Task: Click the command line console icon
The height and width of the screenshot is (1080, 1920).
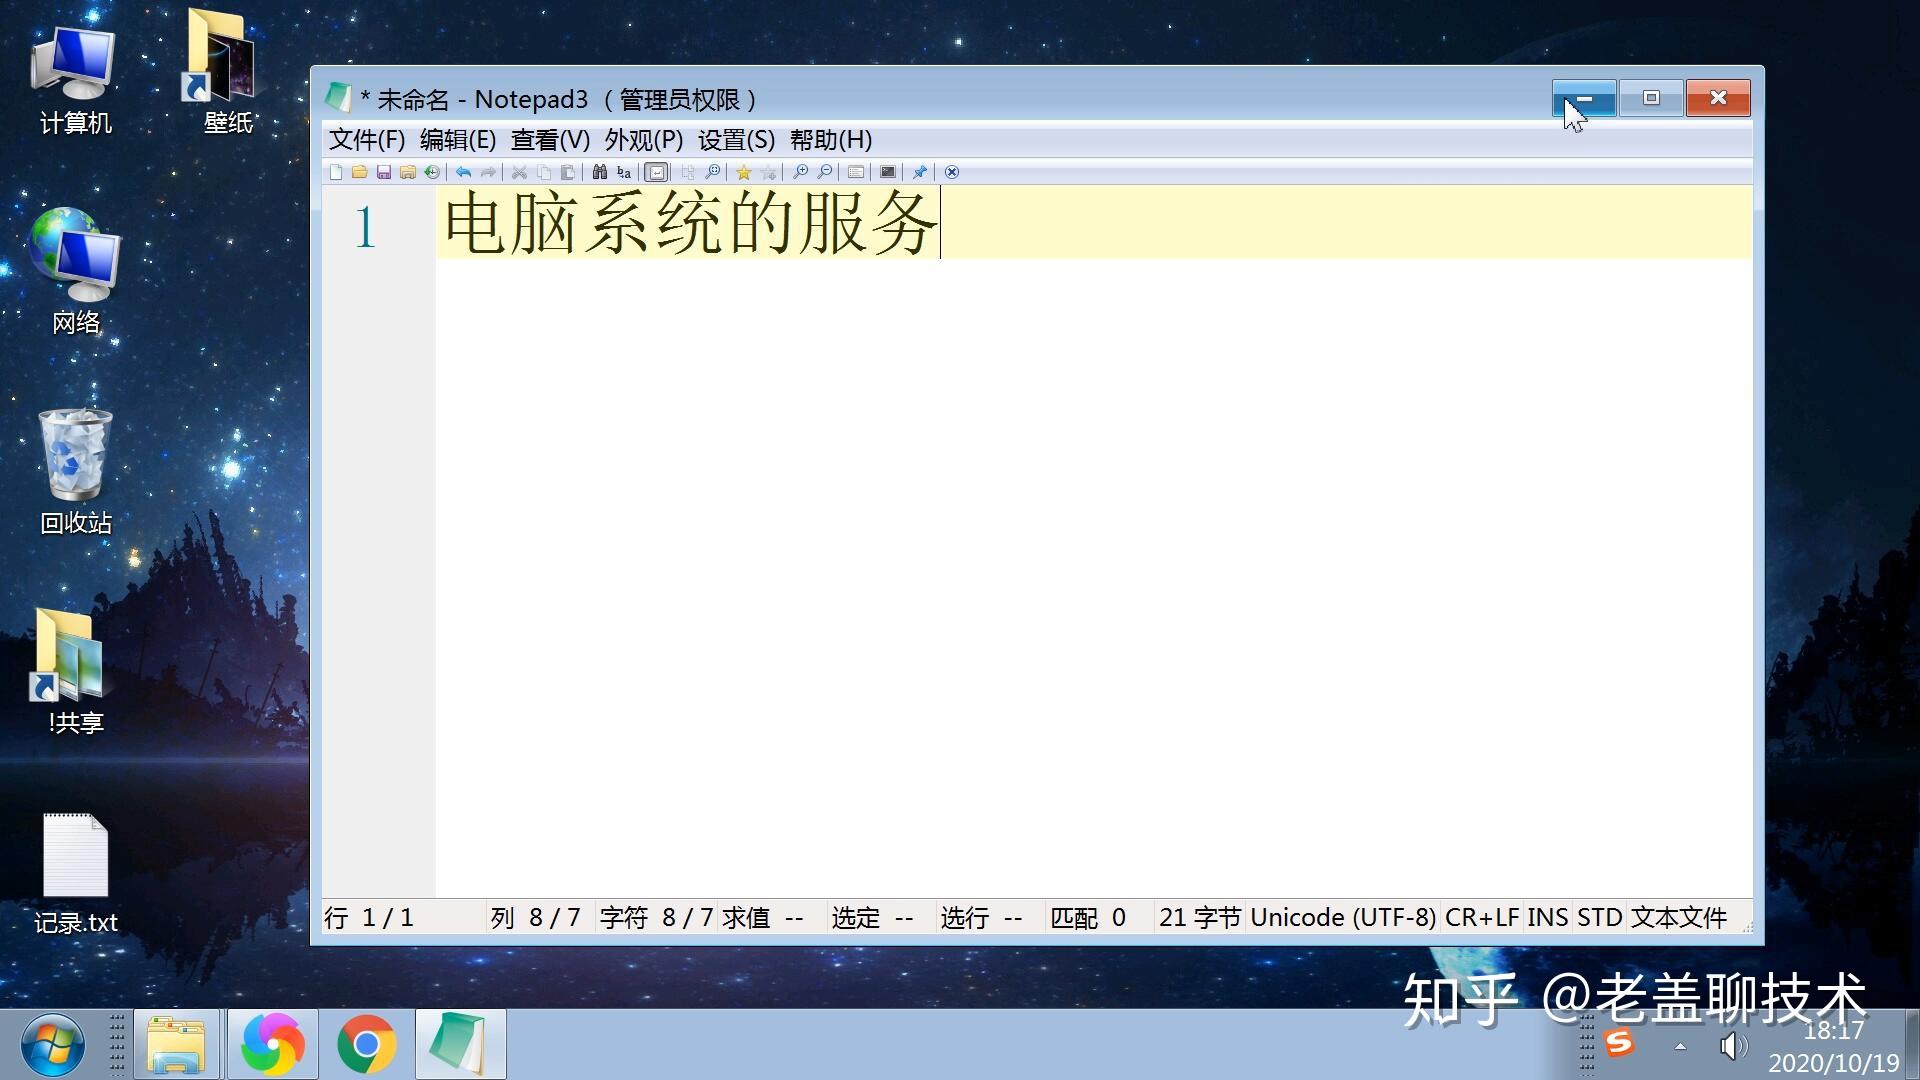Action: coord(888,172)
